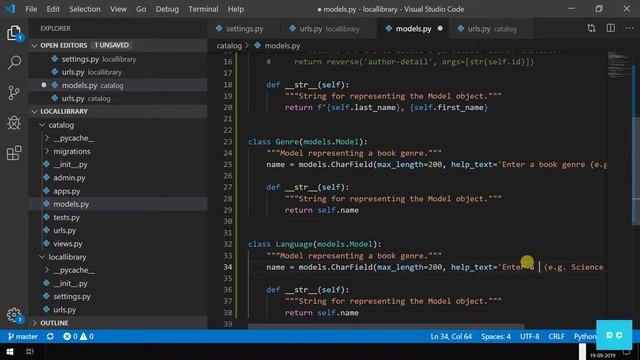Click the unsaved dot on models.py tab
The width and height of the screenshot is (640, 360).
[440, 28]
